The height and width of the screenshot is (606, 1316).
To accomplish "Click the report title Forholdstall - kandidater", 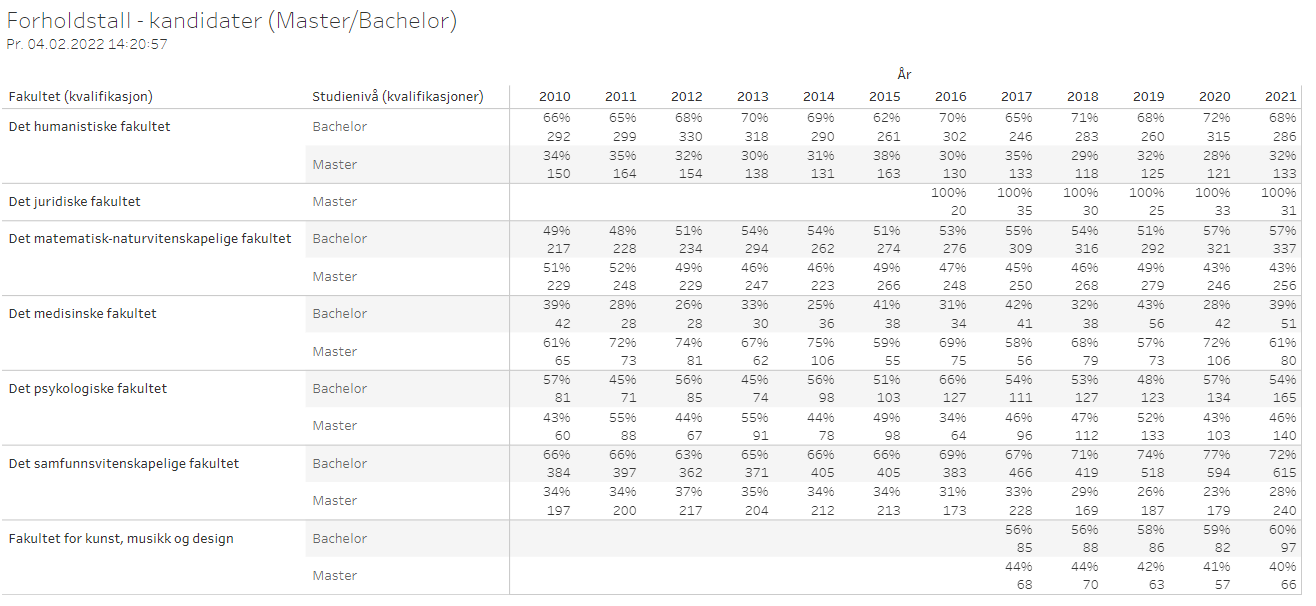I will point(232,22).
